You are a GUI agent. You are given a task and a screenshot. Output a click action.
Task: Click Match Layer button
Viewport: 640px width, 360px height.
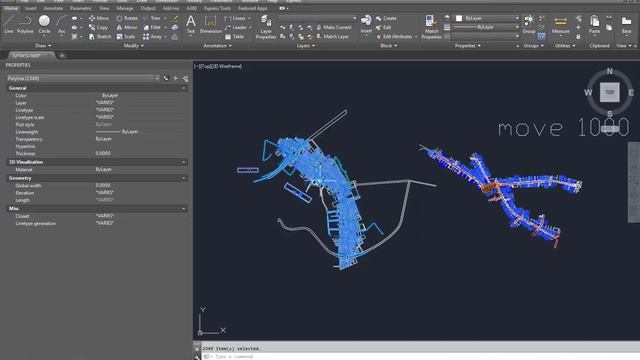point(332,37)
